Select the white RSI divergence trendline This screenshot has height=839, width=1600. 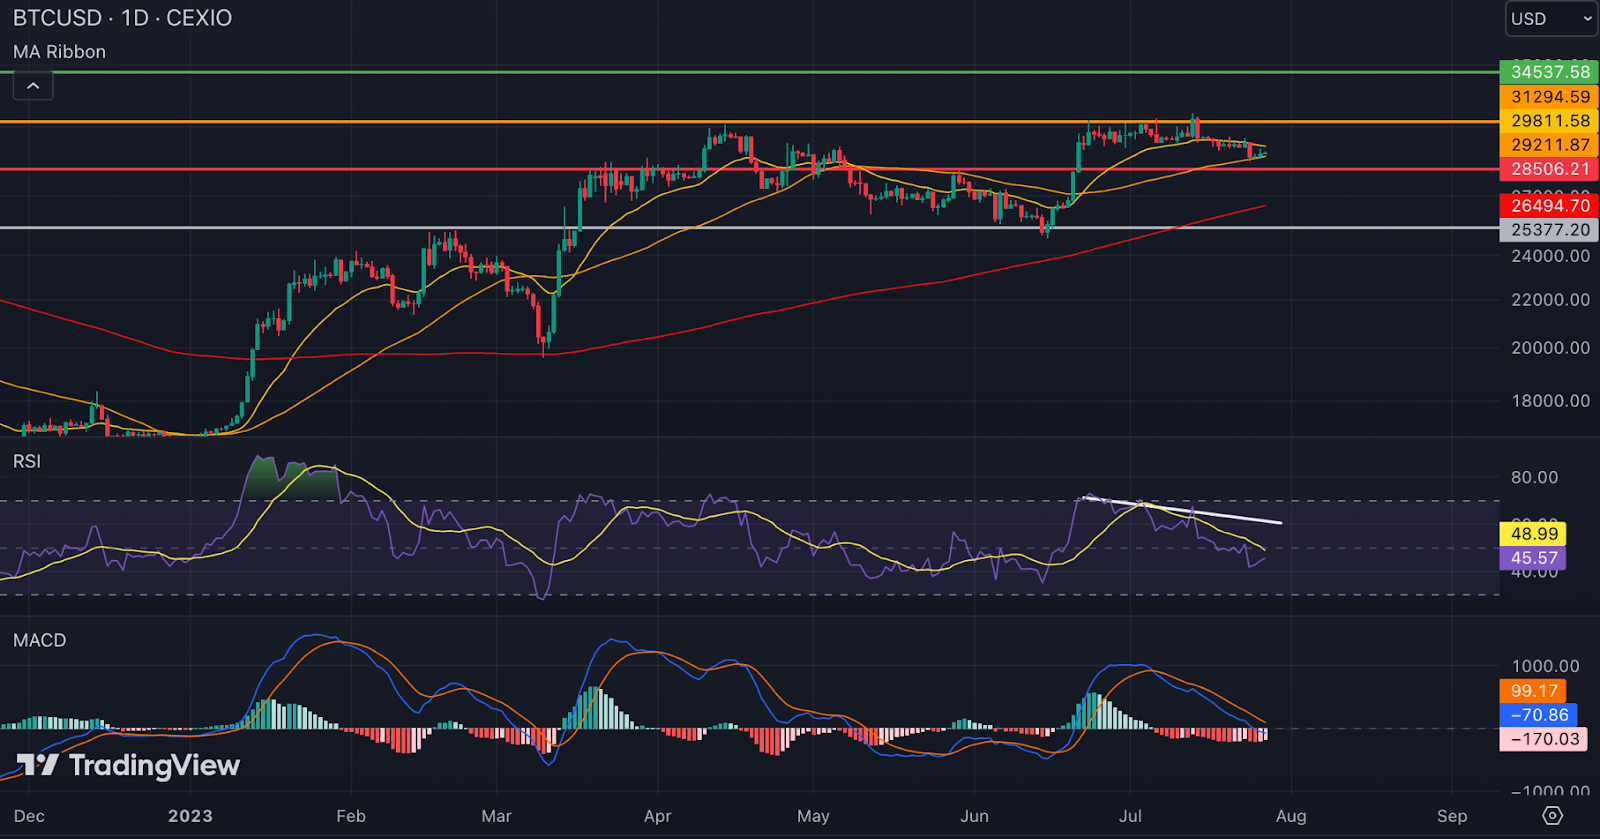(x=1183, y=510)
